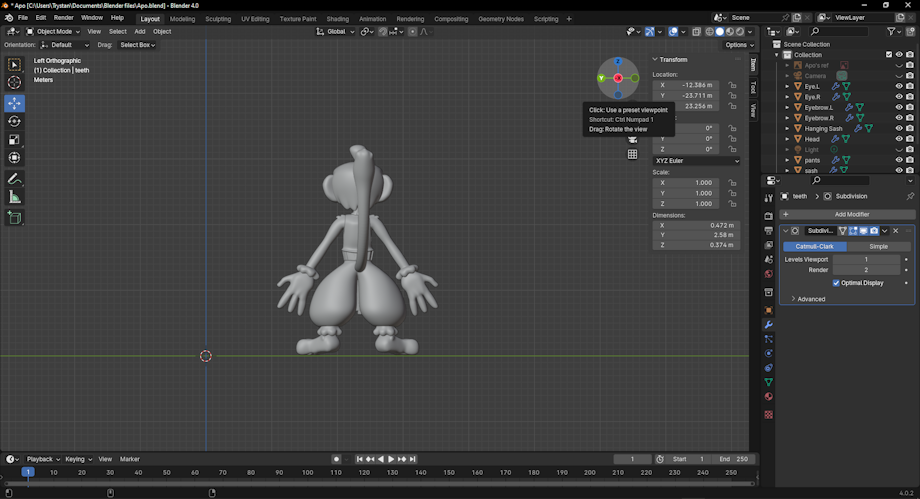Click the Add Modifier button

pyautogui.click(x=847, y=214)
